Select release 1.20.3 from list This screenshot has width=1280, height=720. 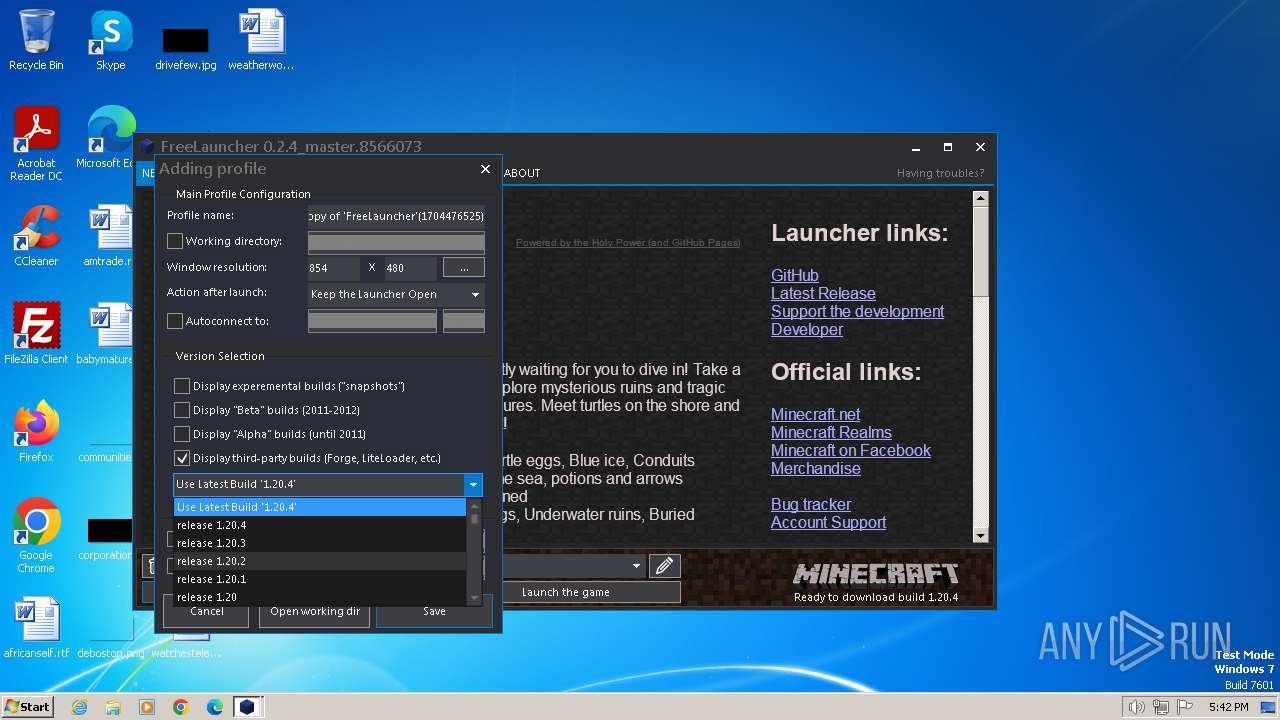(x=320, y=543)
